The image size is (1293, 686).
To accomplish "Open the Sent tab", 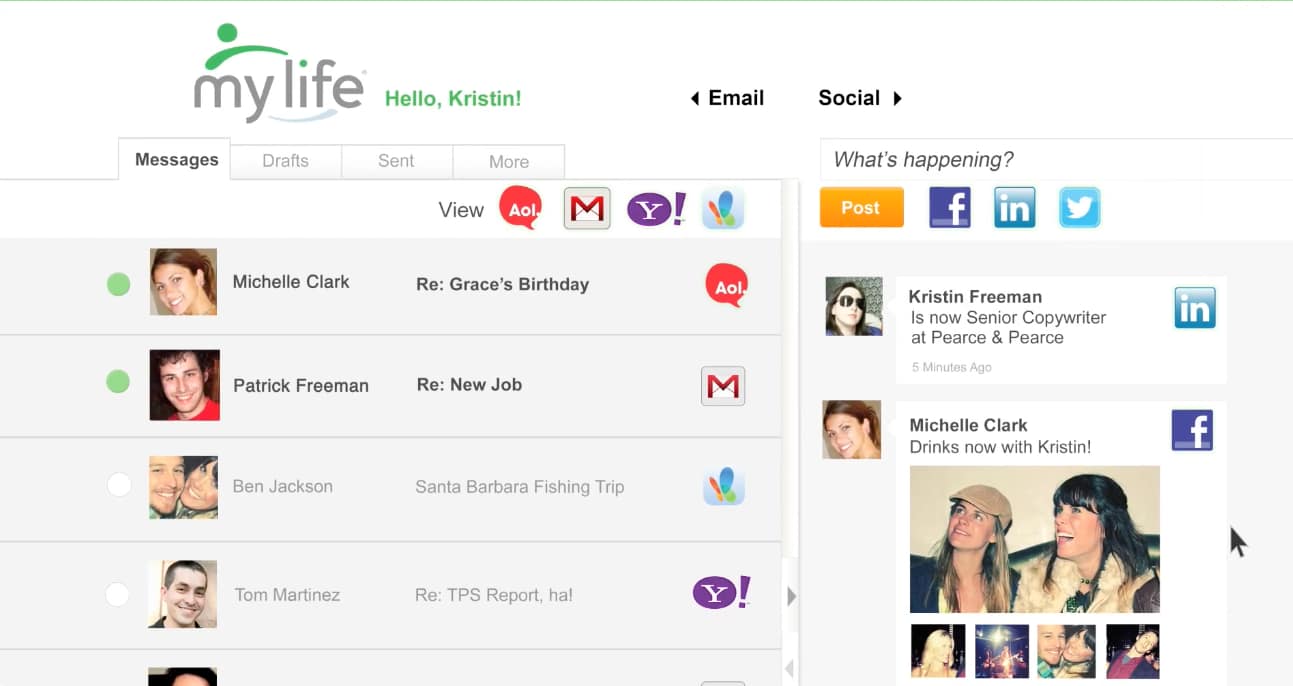I will pos(397,161).
